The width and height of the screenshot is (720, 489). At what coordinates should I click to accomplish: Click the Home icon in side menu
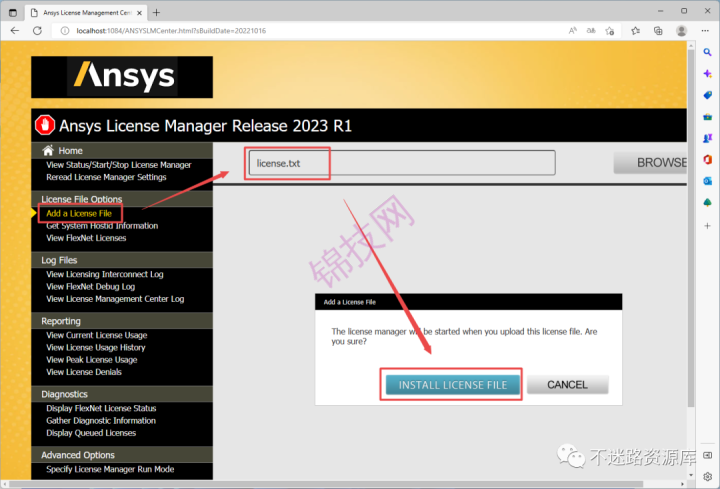coord(48,150)
